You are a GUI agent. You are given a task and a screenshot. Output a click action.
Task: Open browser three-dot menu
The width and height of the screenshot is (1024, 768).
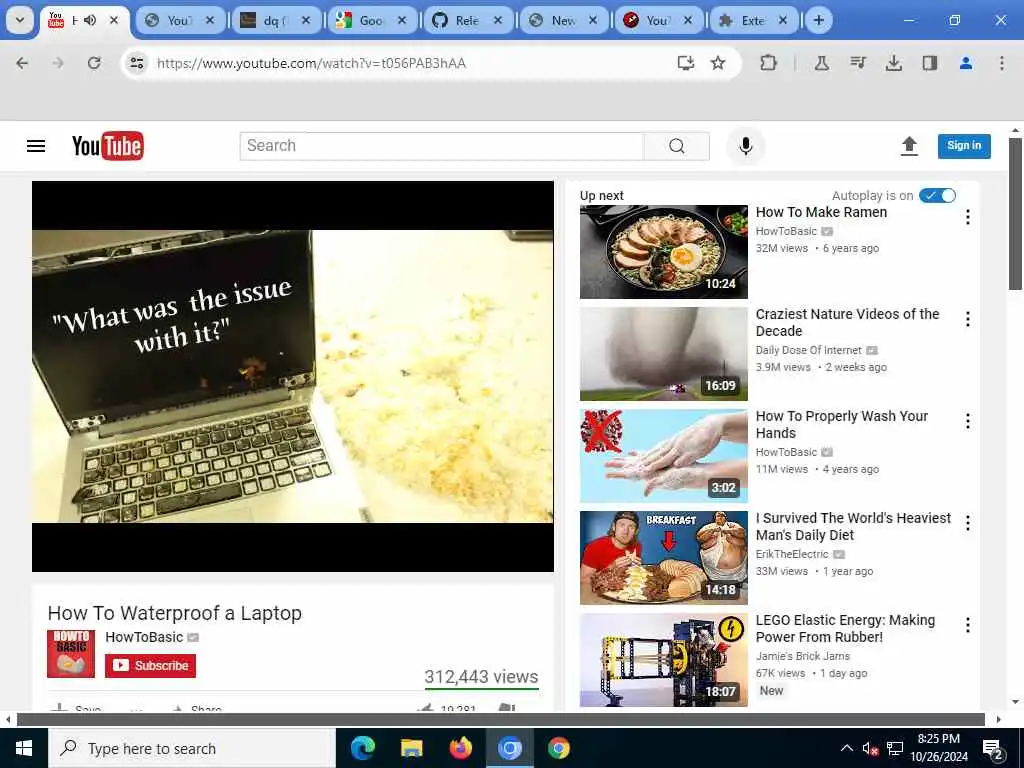coord(1002,63)
